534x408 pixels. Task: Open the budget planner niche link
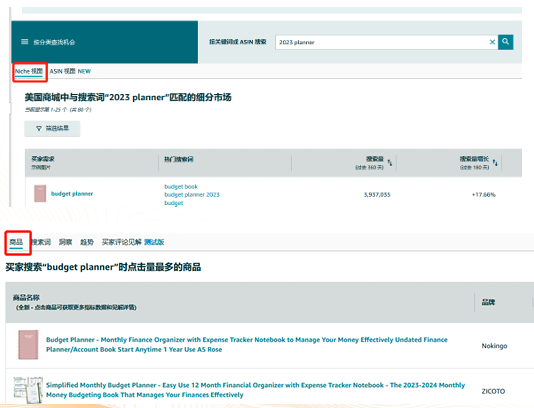(x=72, y=194)
